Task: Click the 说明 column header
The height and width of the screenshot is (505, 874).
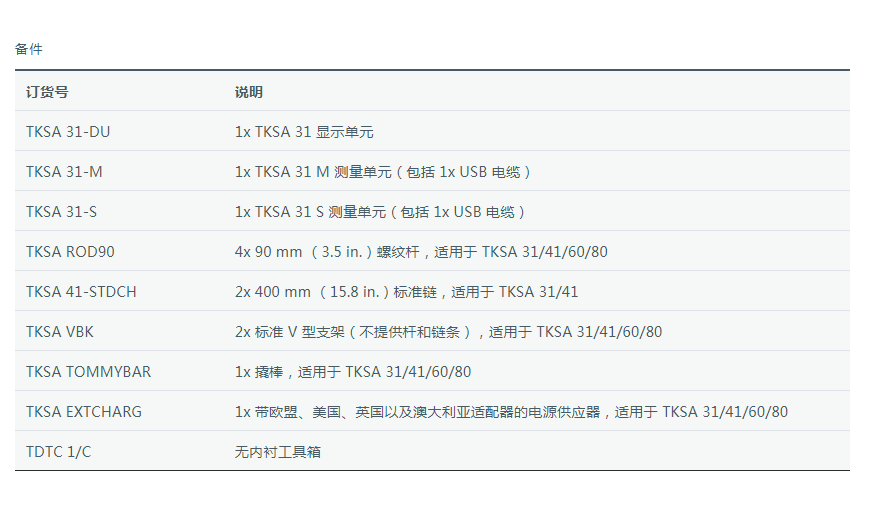Action: pyautogui.click(x=249, y=92)
